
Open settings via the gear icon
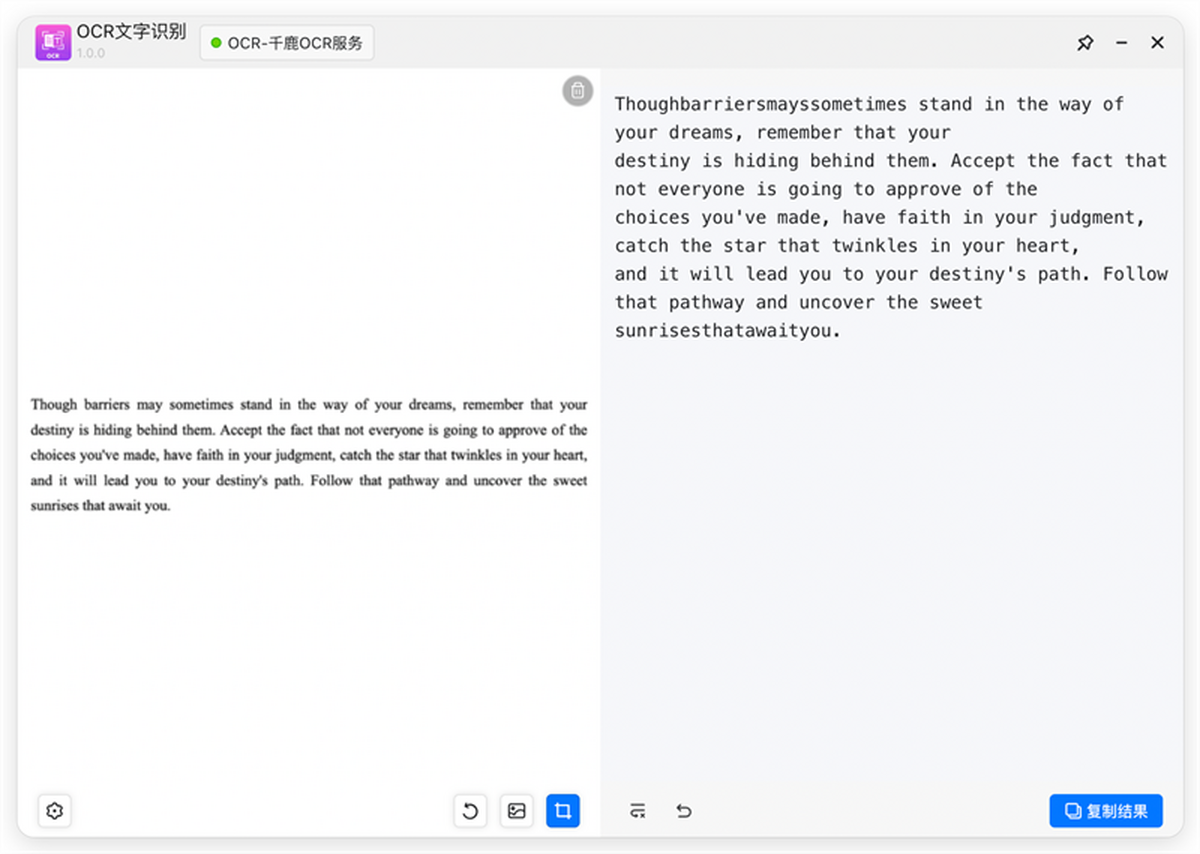tap(55, 811)
